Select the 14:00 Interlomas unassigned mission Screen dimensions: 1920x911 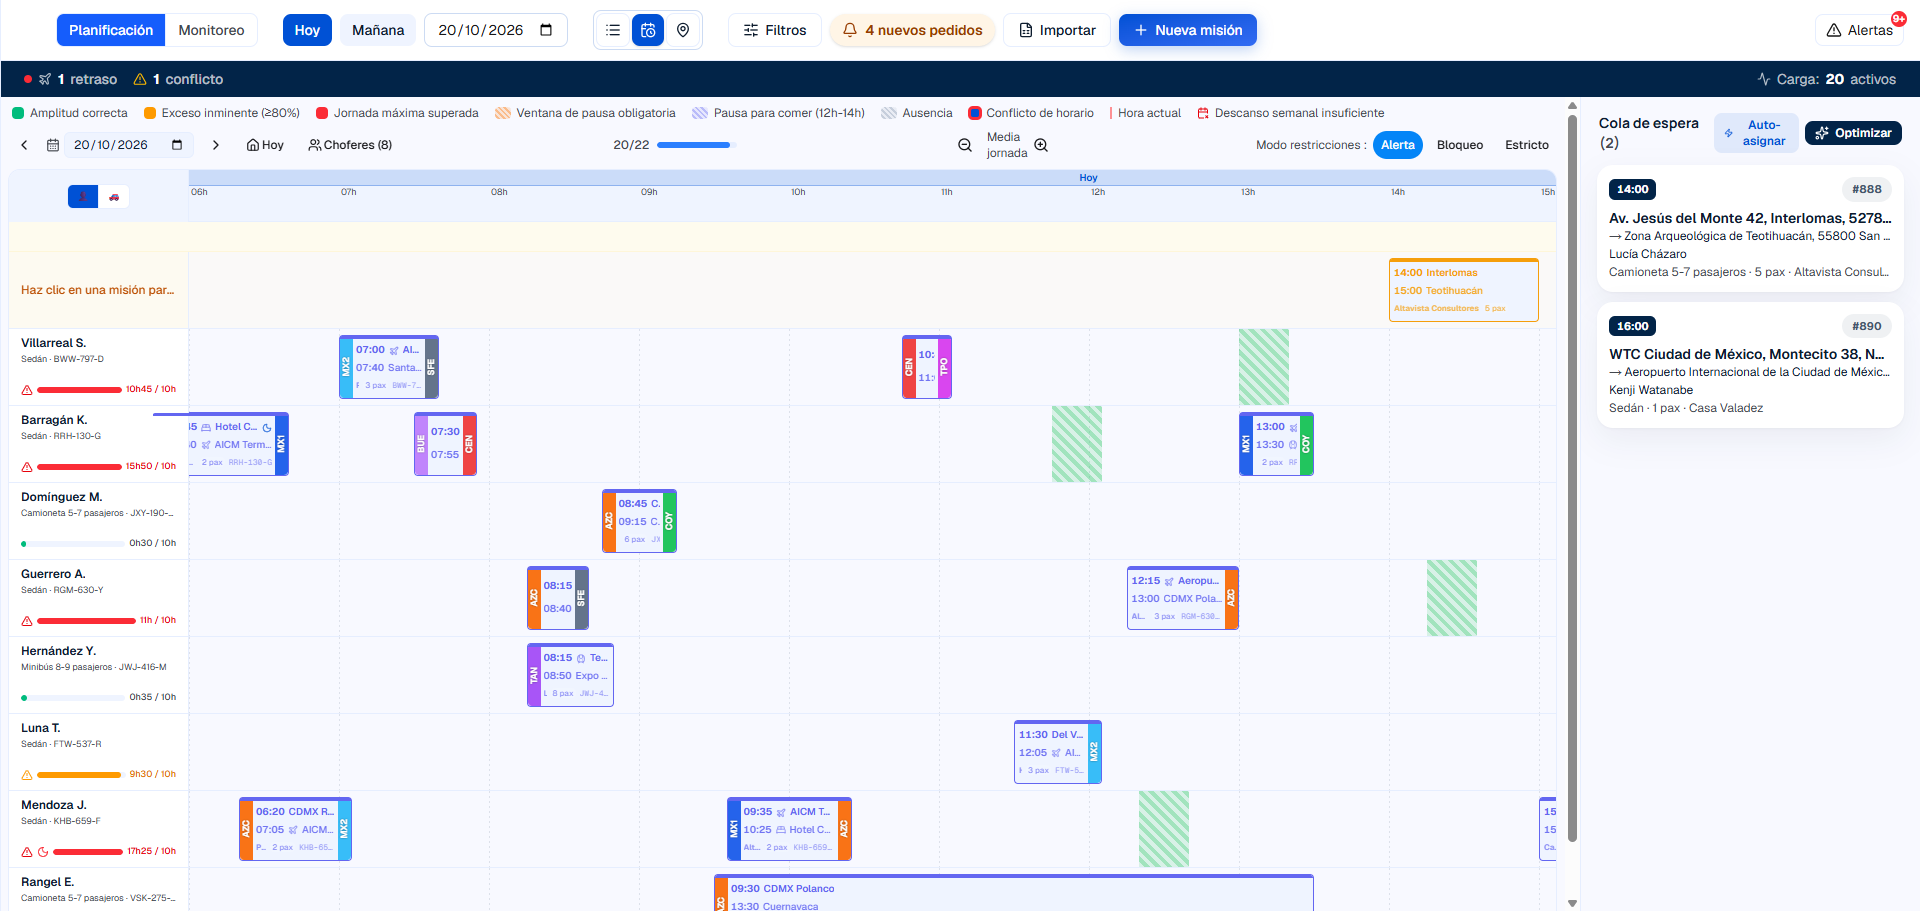(x=1463, y=290)
